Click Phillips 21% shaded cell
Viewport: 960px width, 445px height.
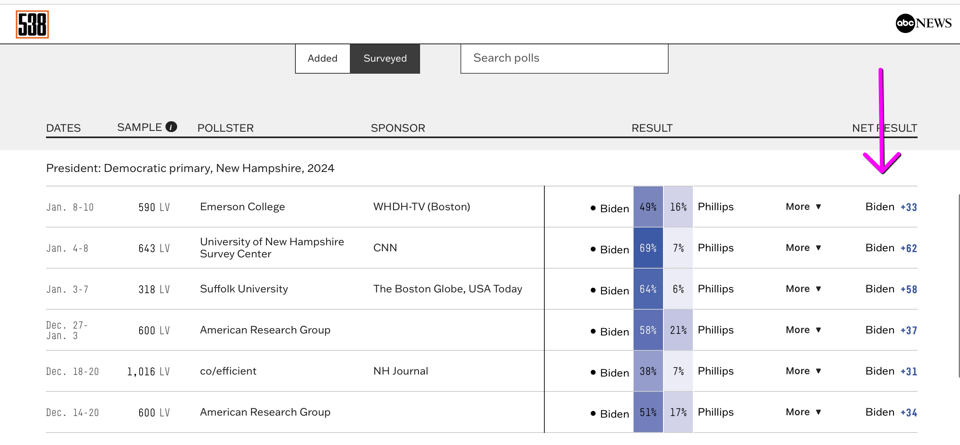[x=678, y=330]
